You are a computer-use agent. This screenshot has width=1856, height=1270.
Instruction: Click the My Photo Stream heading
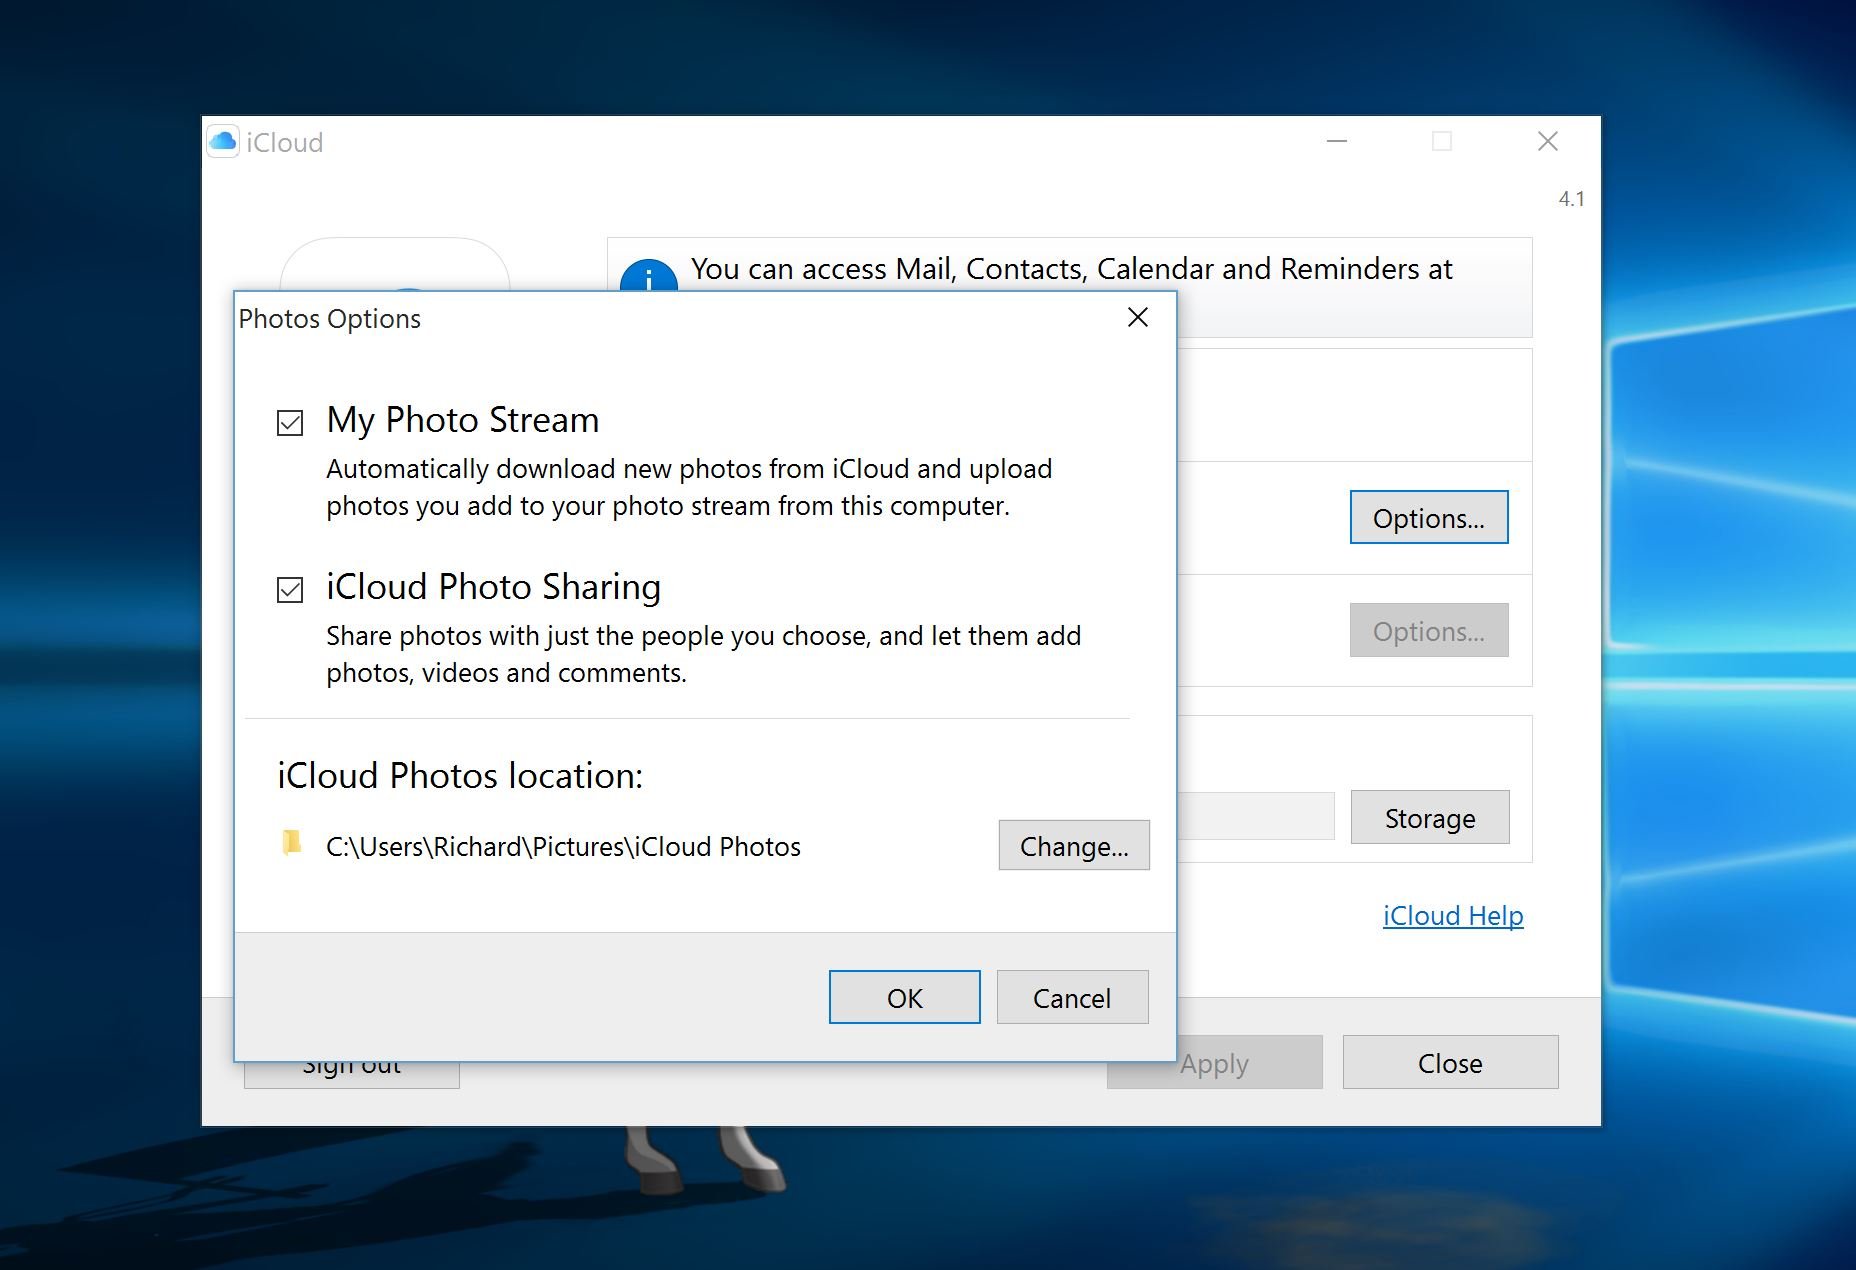(x=462, y=420)
